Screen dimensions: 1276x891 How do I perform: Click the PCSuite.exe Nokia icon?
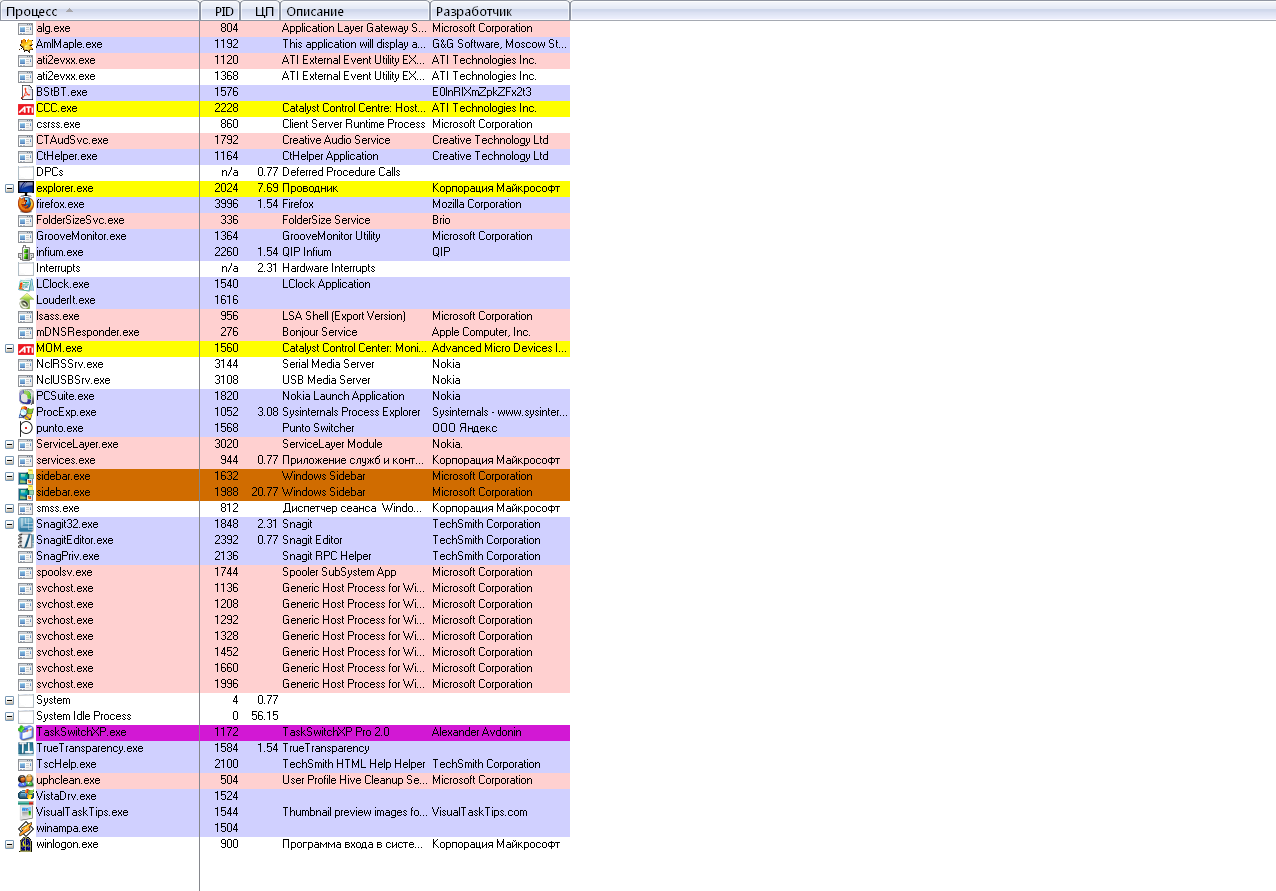tap(26, 396)
